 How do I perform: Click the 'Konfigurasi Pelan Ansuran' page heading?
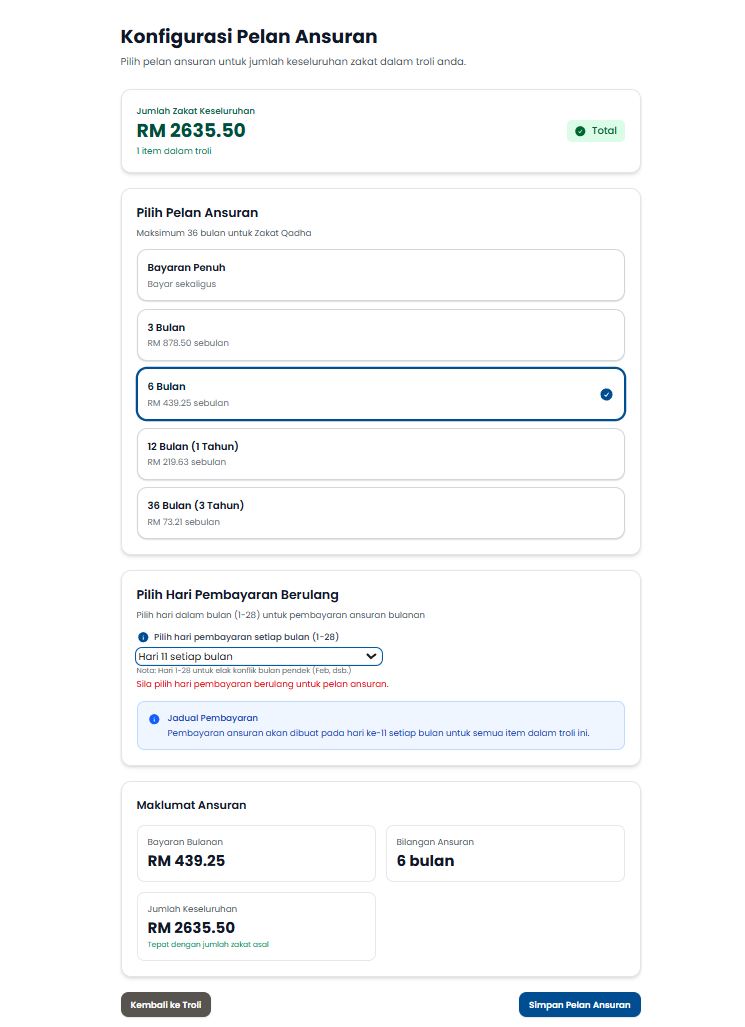click(x=249, y=37)
